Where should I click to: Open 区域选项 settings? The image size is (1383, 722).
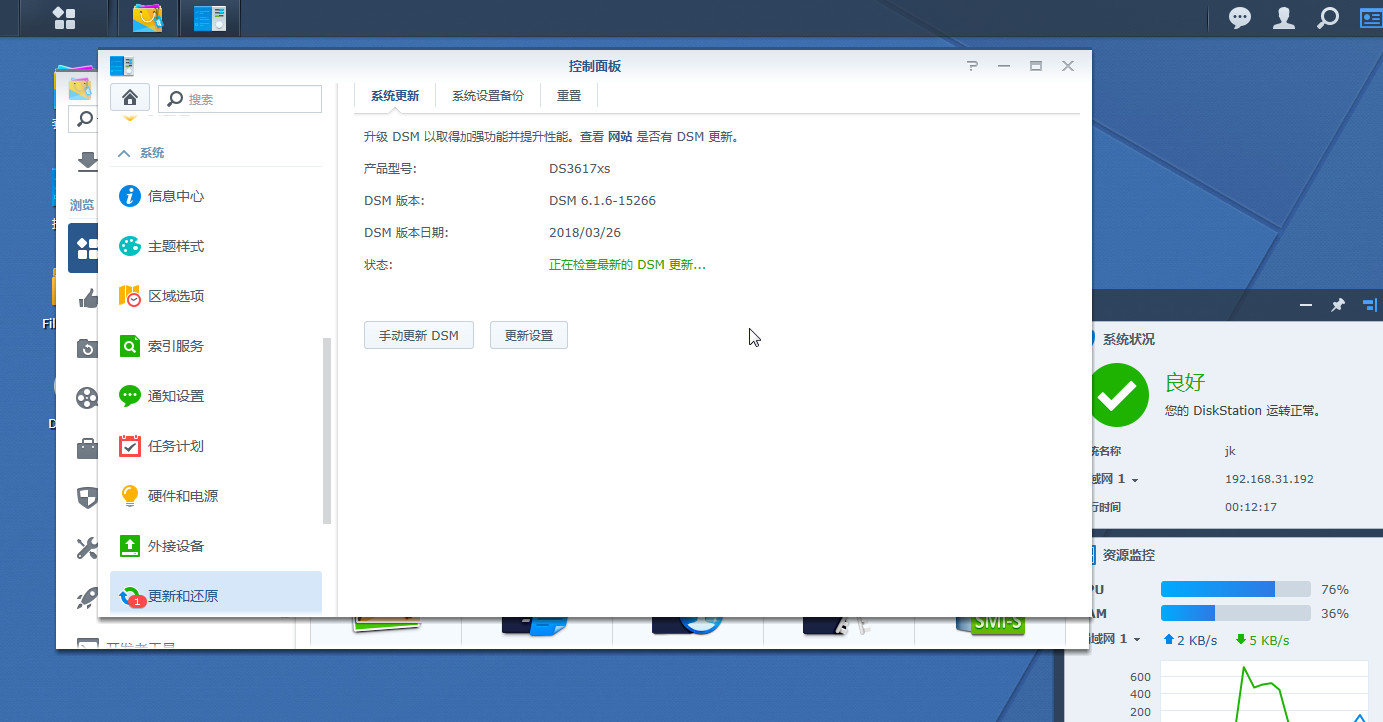coord(177,296)
